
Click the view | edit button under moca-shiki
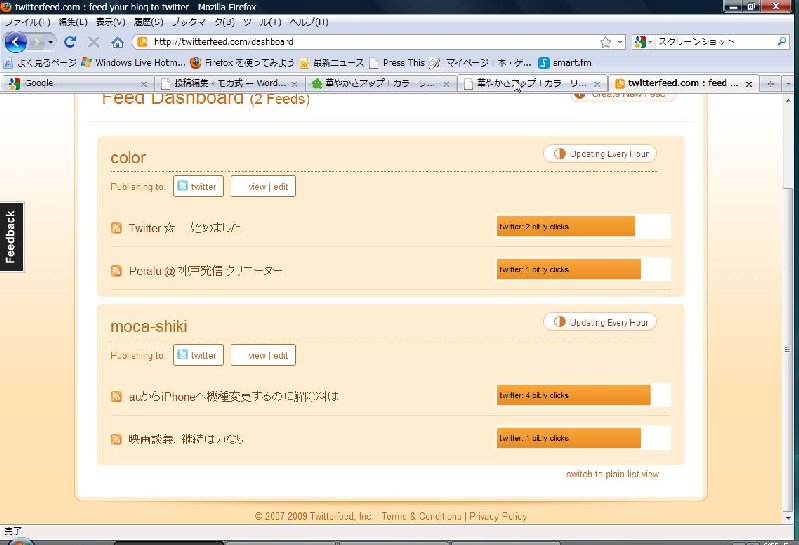(263, 355)
